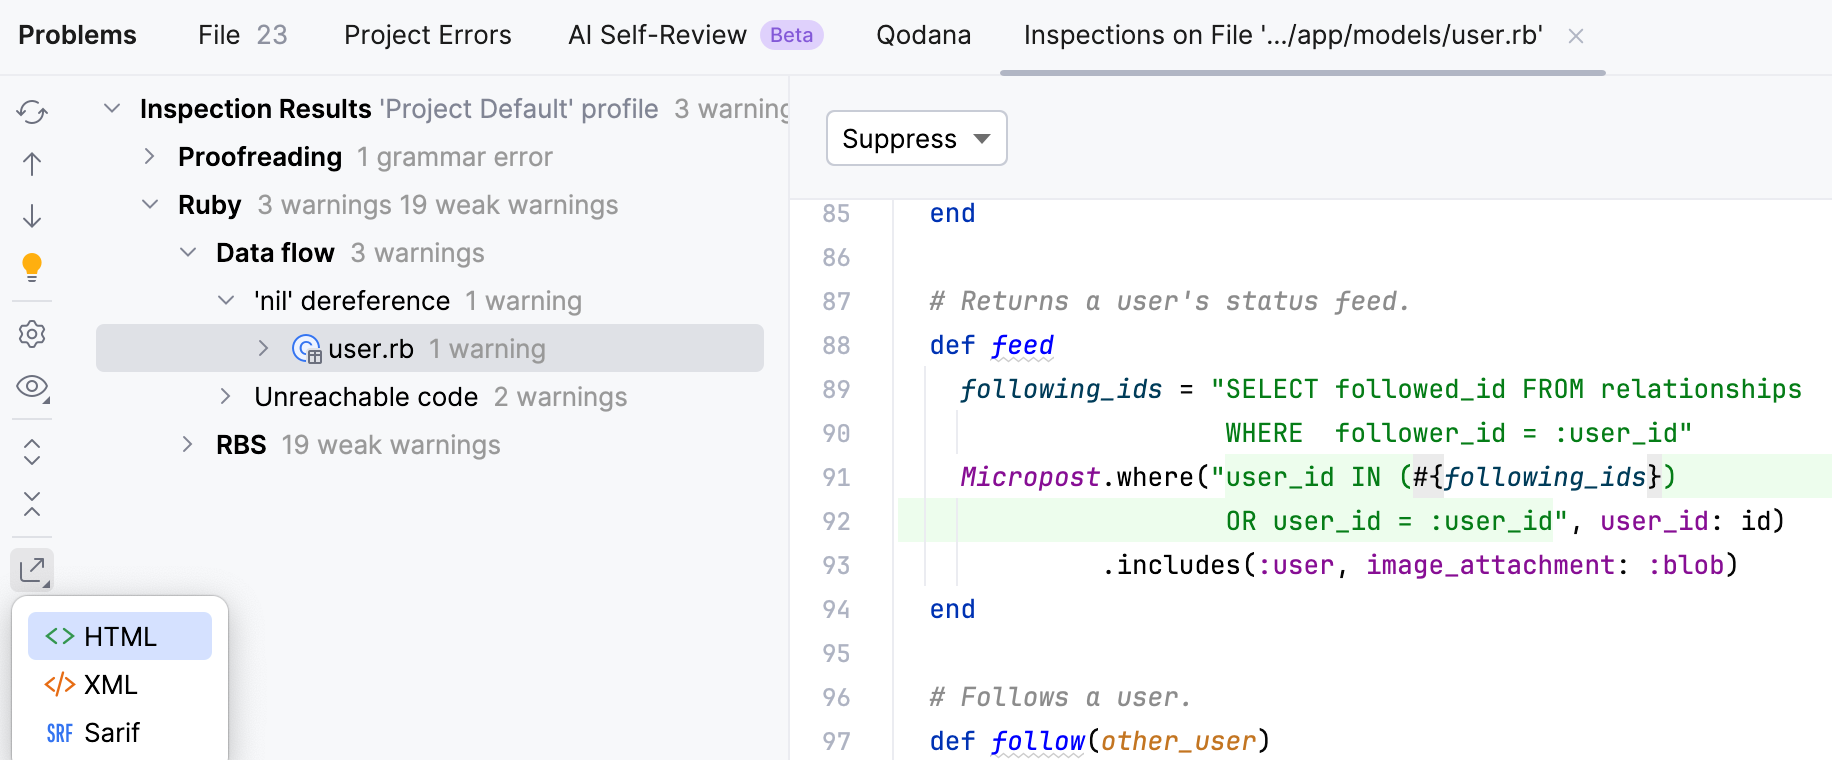Click the Collapse All icon
The height and width of the screenshot is (760, 1832).
[32, 504]
